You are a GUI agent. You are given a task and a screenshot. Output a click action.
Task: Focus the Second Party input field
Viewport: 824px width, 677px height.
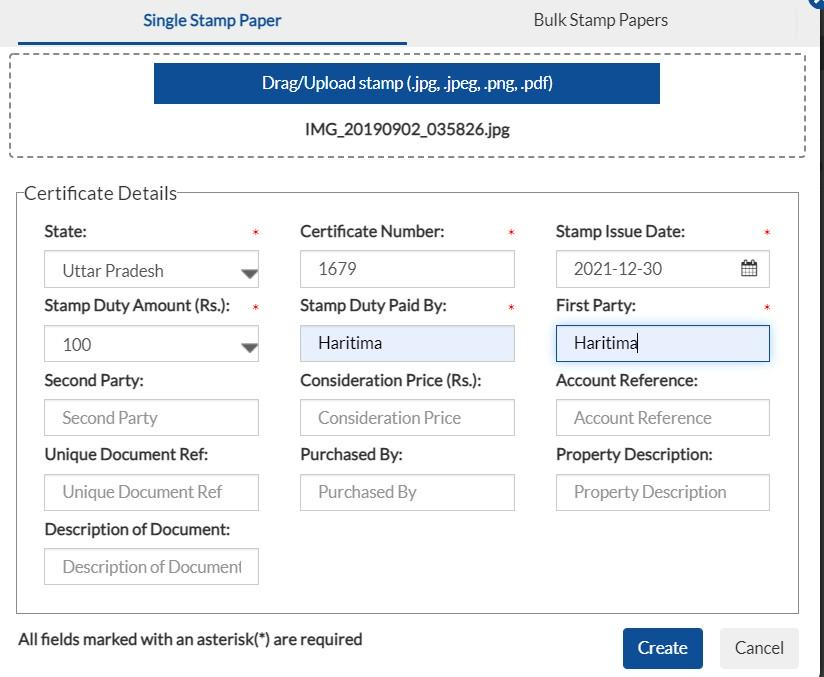151,418
